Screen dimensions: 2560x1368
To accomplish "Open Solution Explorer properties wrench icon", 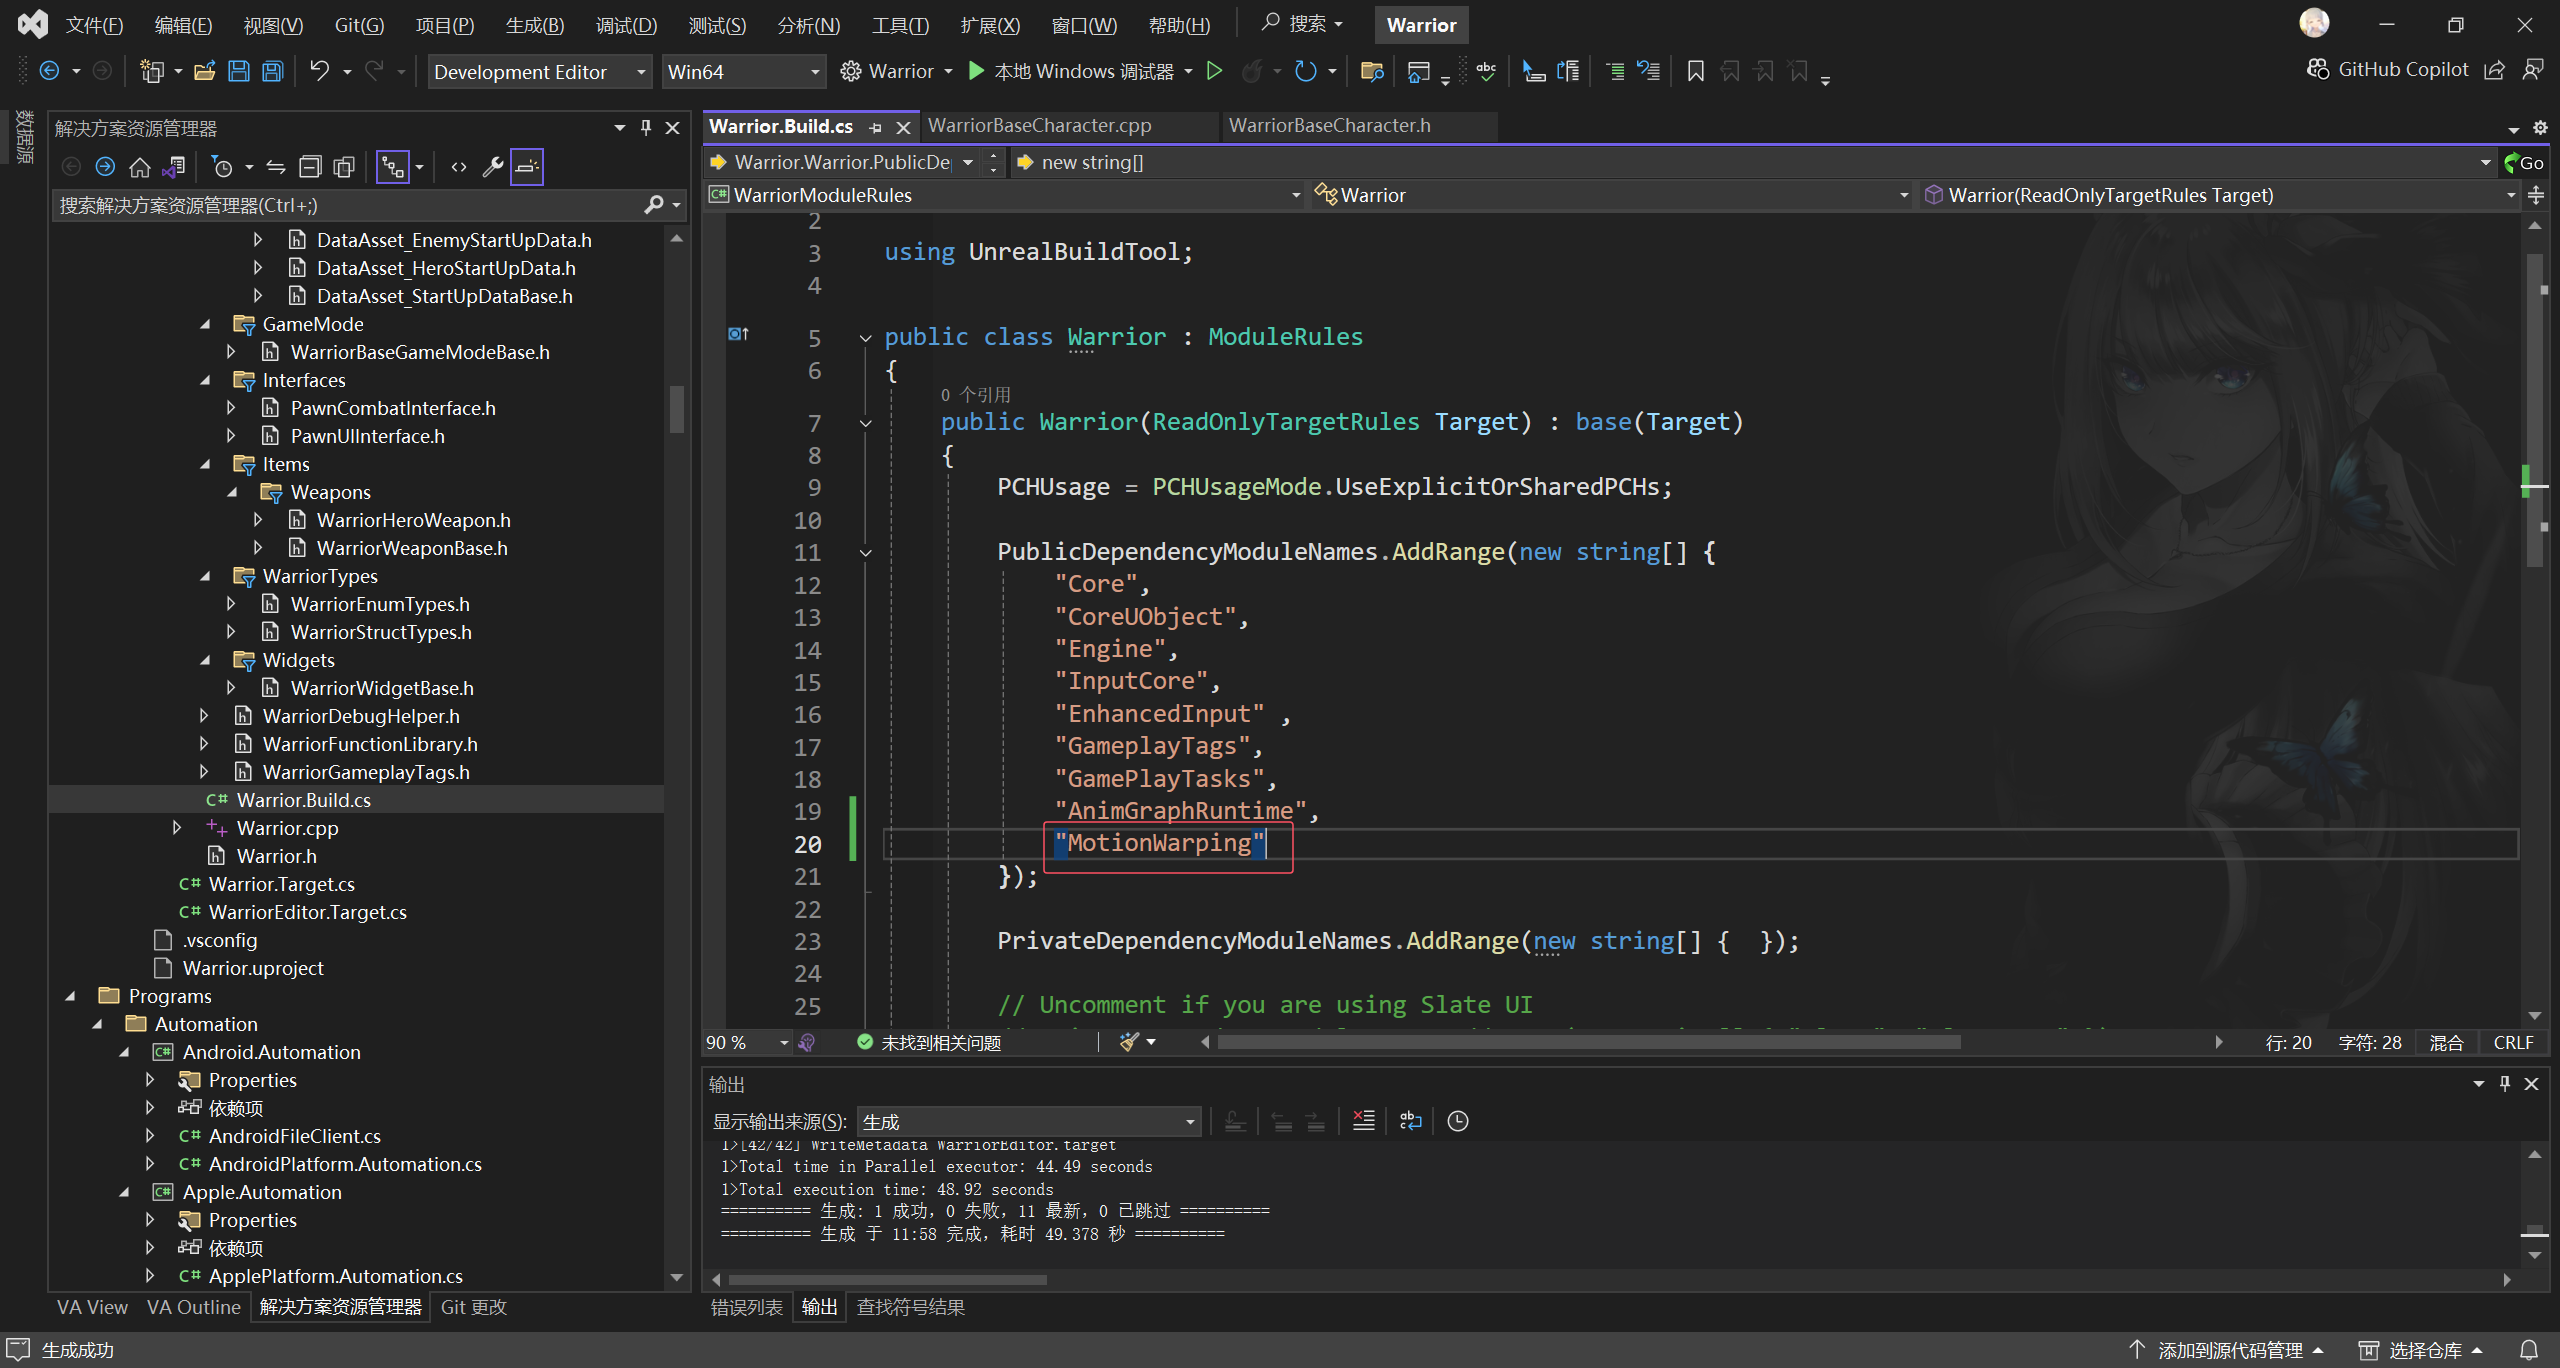I will click(x=492, y=167).
